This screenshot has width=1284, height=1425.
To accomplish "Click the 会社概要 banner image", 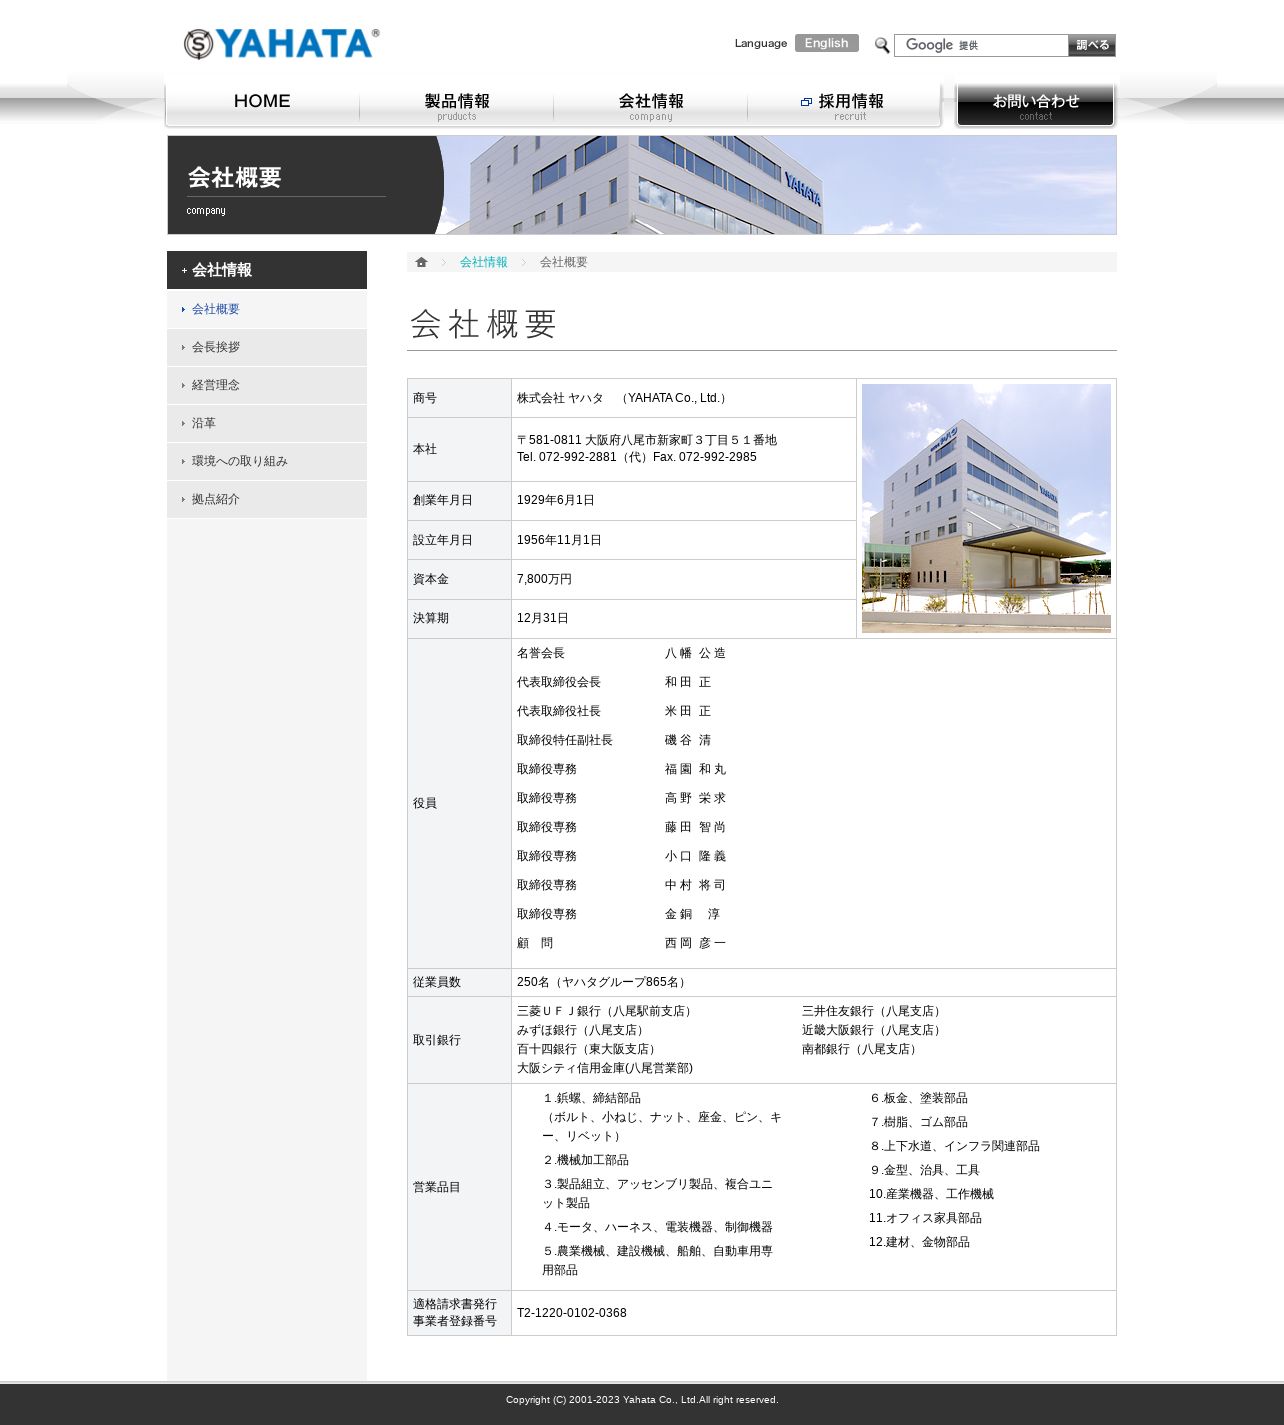I will [x=642, y=185].
